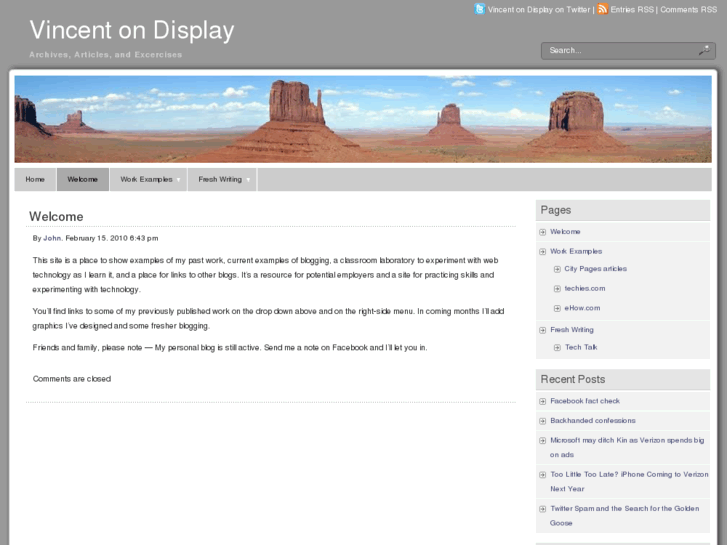727x545 pixels.
Task: Click the Pages widget heading
Action: pyautogui.click(x=555, y=210)
